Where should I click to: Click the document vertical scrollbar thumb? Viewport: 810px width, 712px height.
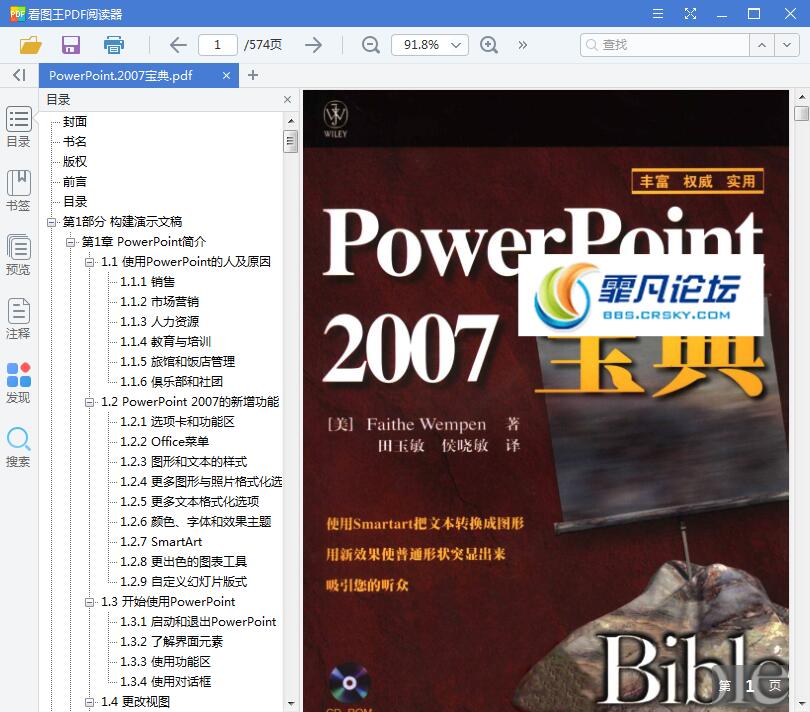point(802,113)
